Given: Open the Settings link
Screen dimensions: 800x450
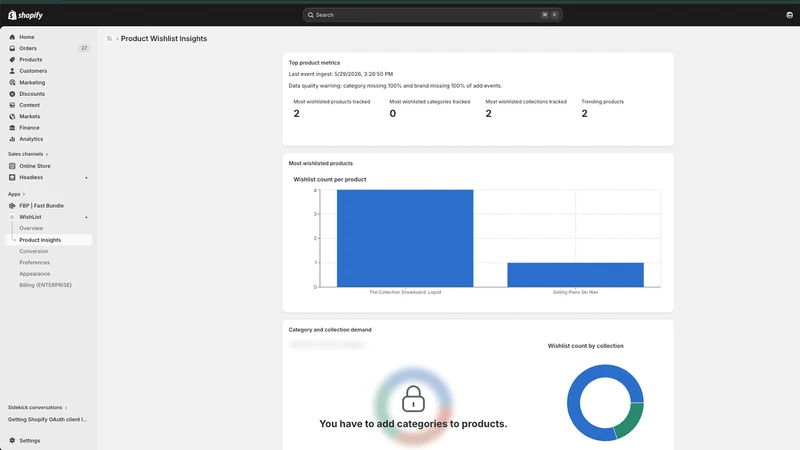Looking at the screenshot, I should tap(30, 440).
